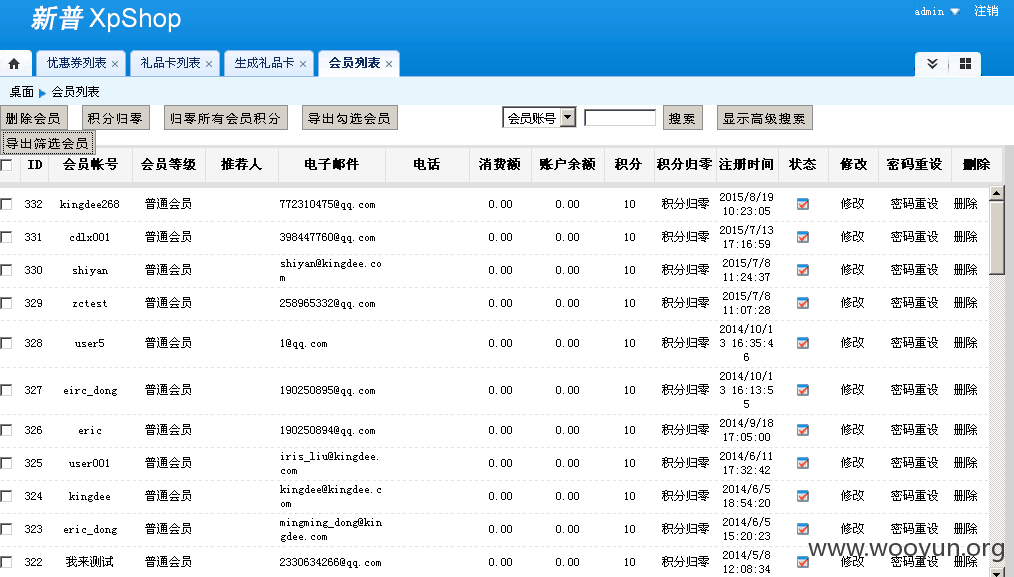The image size is (1014, 577).
Task: Check the row for ID 327
Action: point(6,390)
